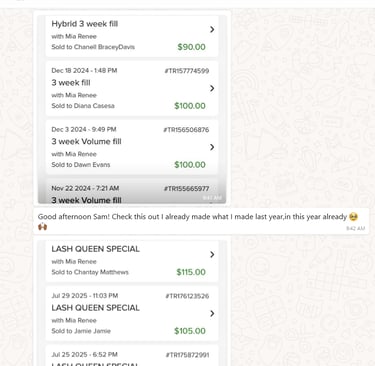
Task: Open the second screenshot with Lash Queen Special
Action: click(x=132, y=302)
